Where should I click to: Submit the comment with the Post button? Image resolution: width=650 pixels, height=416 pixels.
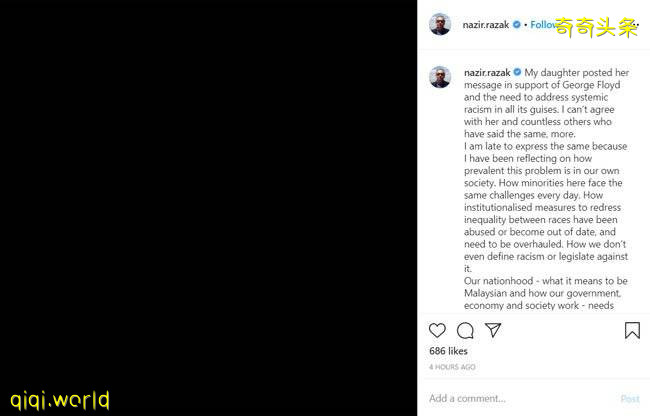[x=630, y=399]
